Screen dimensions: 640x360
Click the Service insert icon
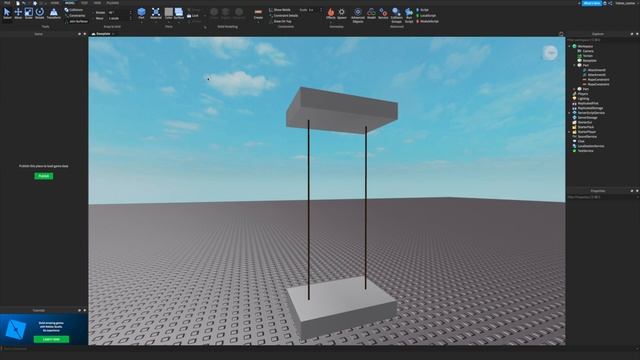(x=383, y=13)
